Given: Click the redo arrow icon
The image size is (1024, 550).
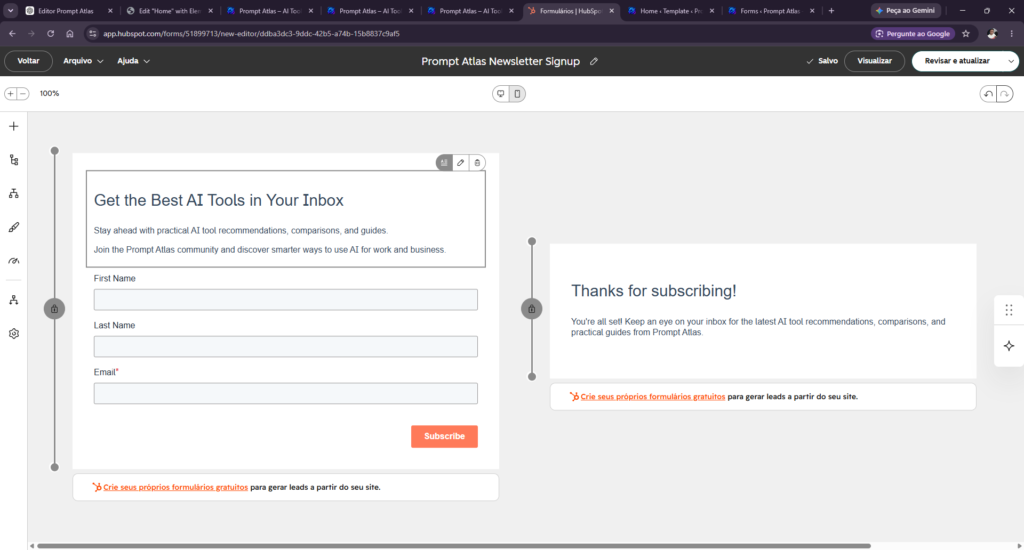Looking at the screenshot, I should tap(1004, 94).
